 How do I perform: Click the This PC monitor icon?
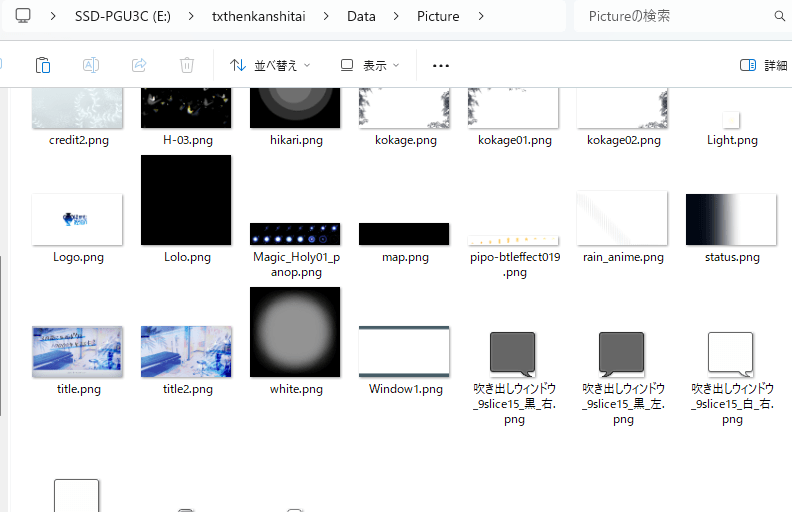(23, 16)
